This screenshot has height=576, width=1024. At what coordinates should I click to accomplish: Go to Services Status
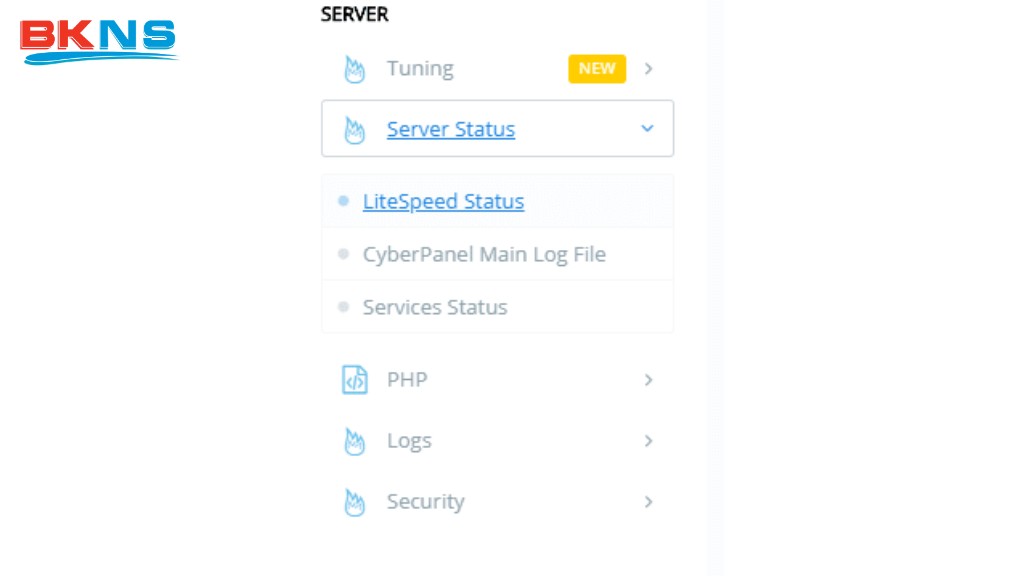tap(435, 307)
